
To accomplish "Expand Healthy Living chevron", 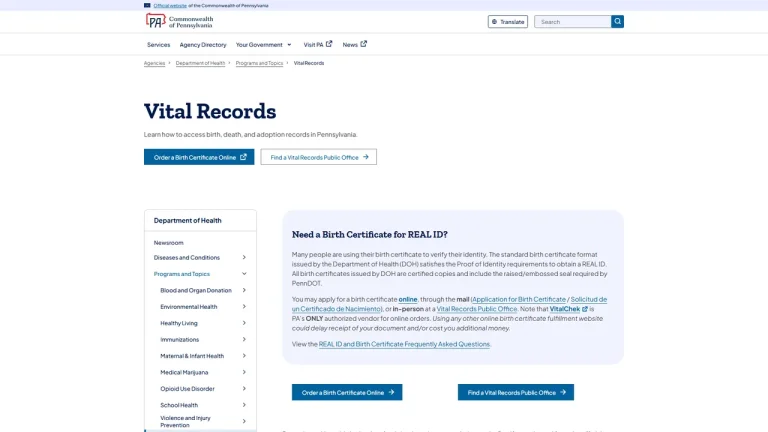I will pos(244,323).
